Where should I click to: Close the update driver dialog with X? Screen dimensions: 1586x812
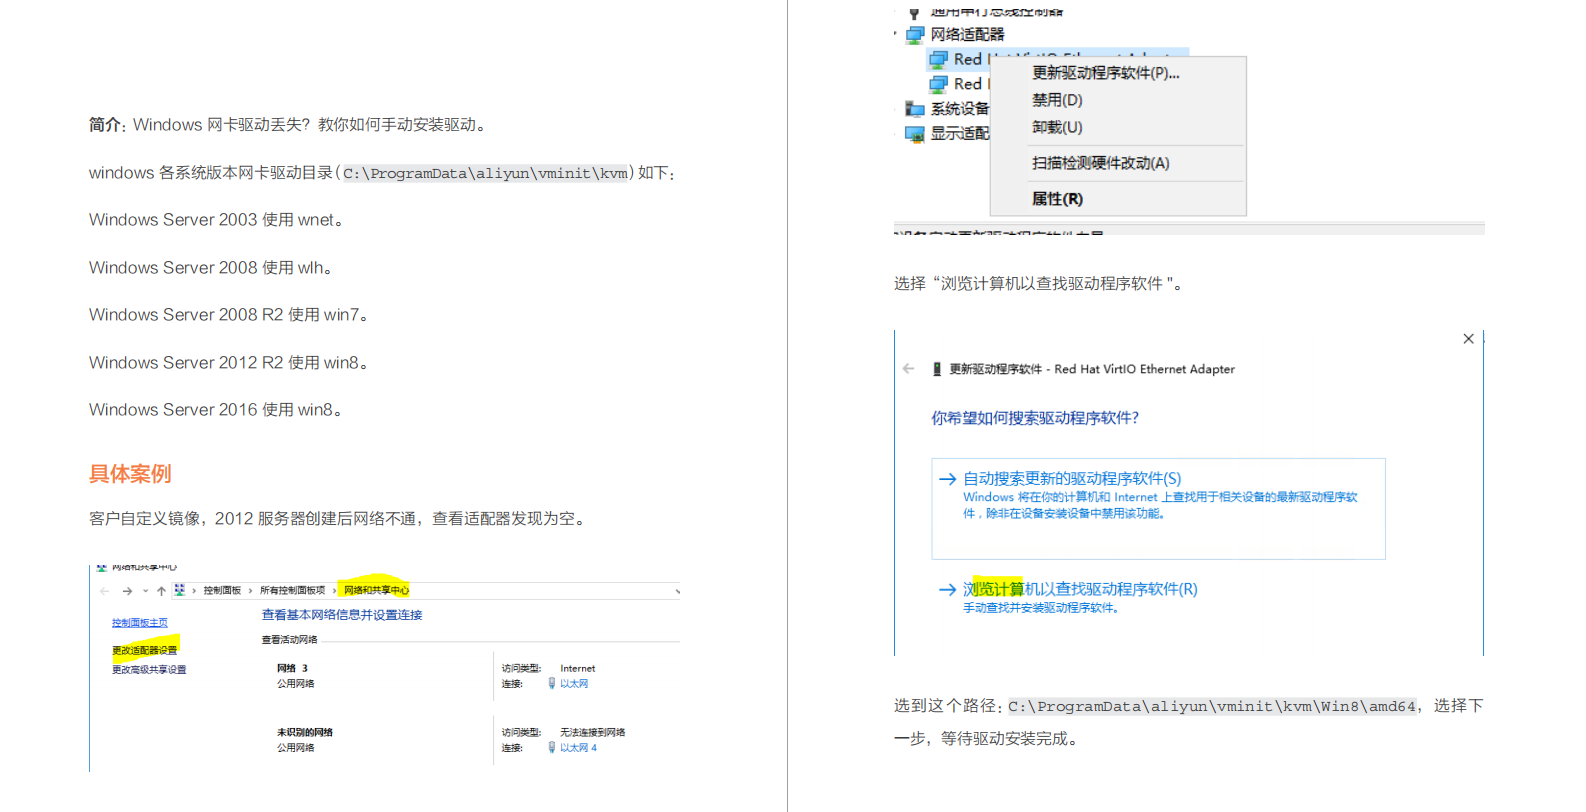point(1468,339)
